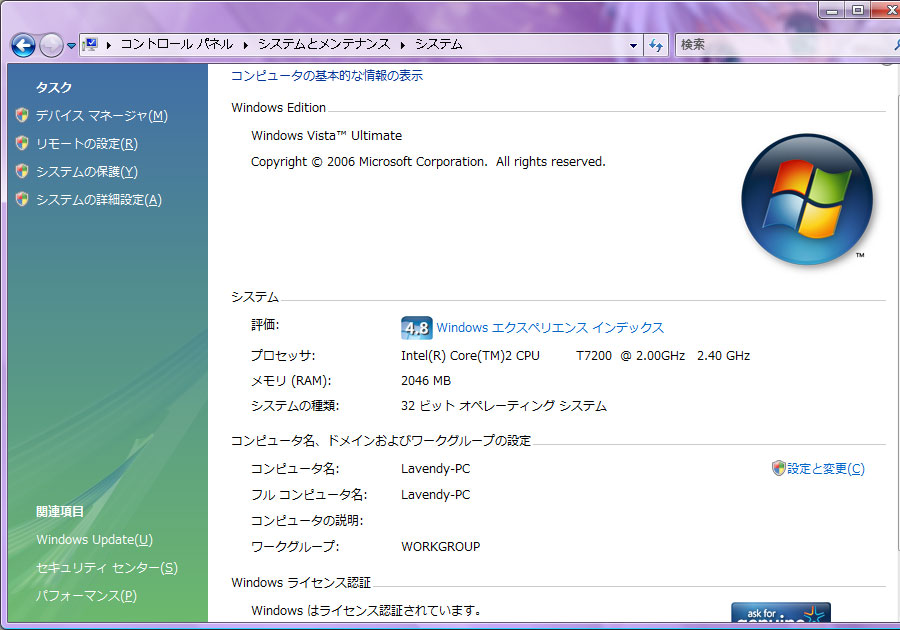Navigate to コントロール パネル breadcrumb

tap(177, 44)
